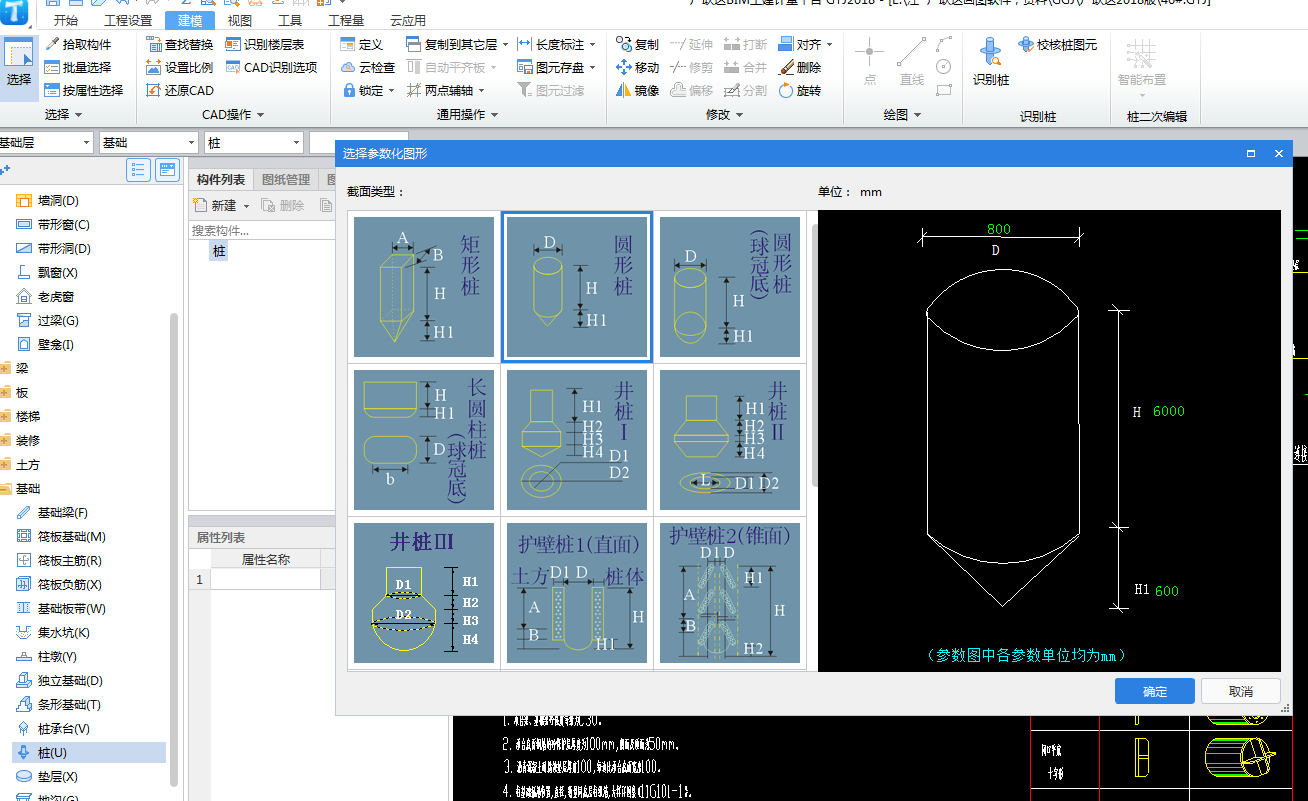The width and height of the screenshot is (1308, 801).
Task: Select the 井桩 II section thumbnail
Action: click(x=730, y=439)
